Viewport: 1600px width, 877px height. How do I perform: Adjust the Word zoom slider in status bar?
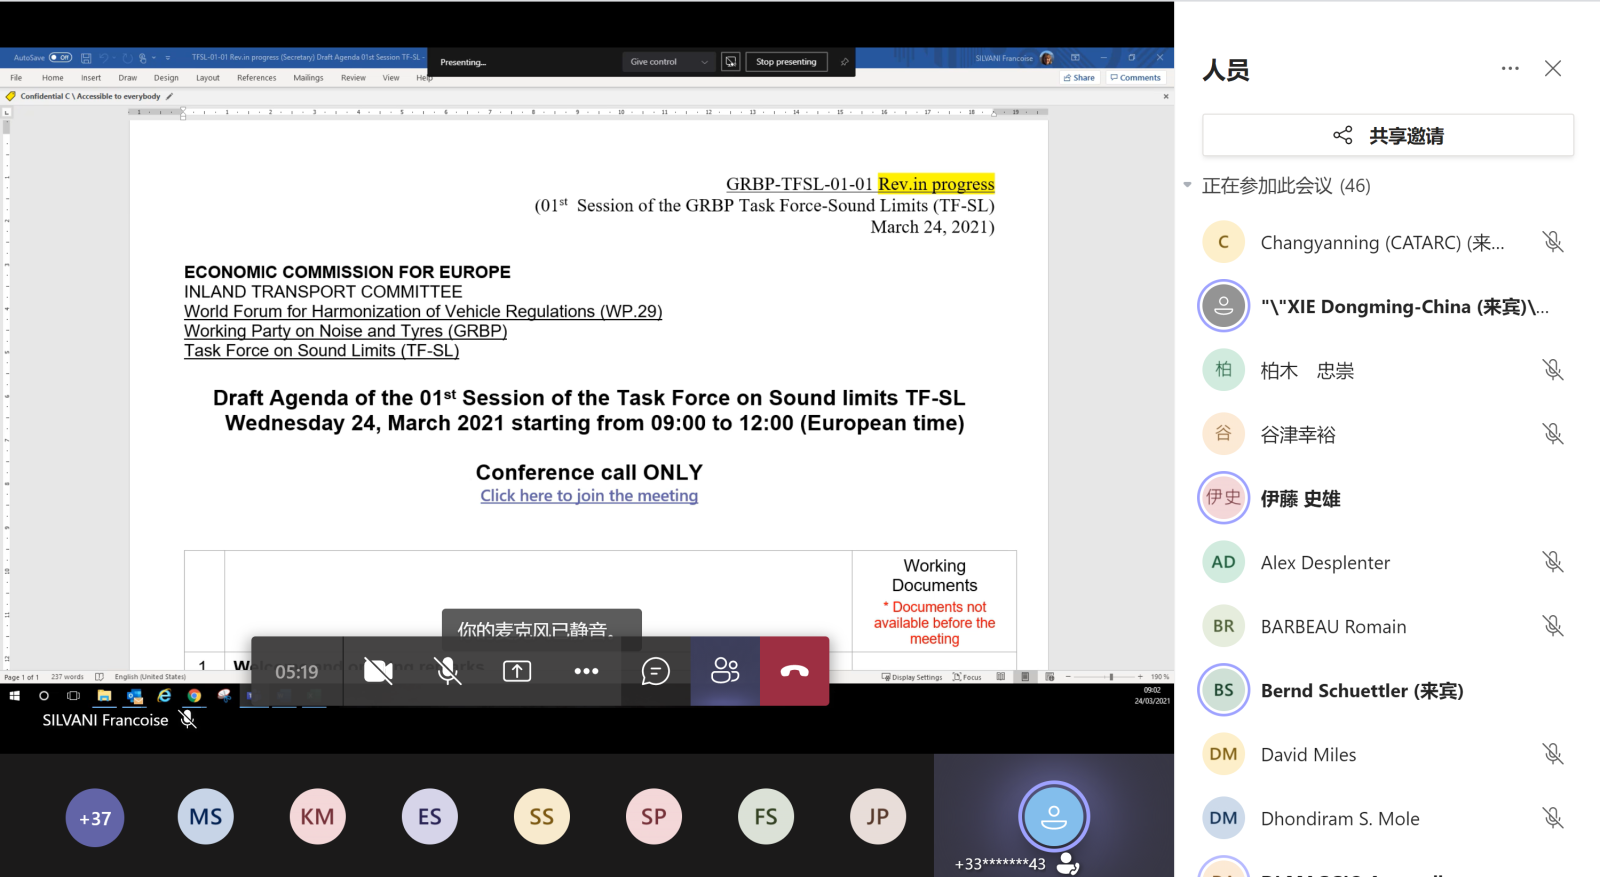(1110, 677)
